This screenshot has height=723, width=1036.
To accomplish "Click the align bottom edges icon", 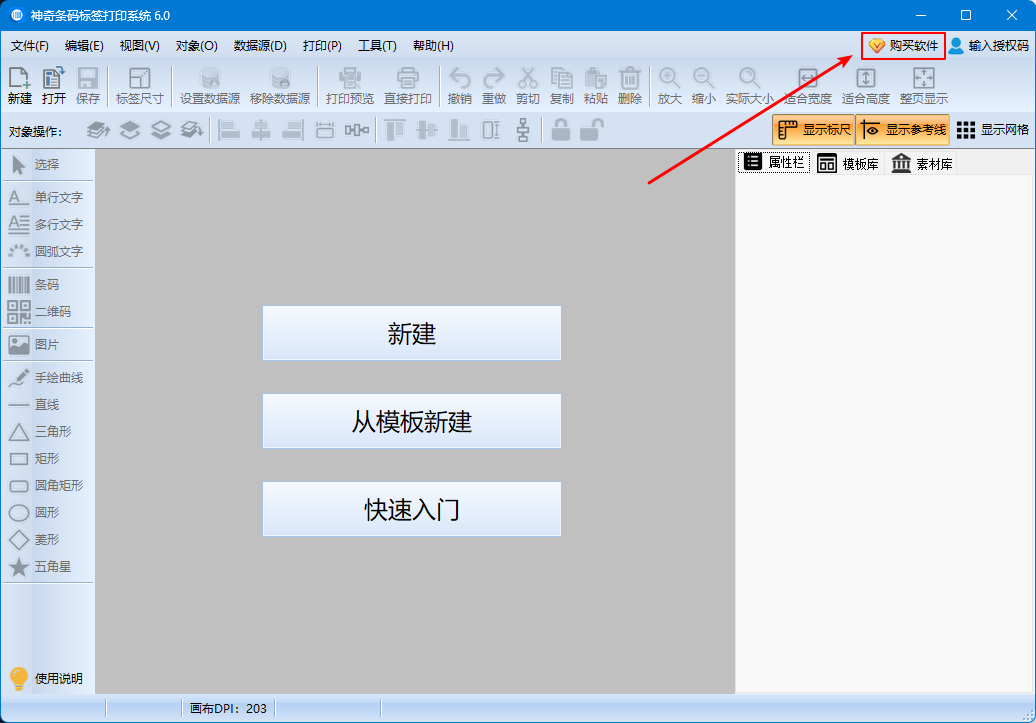I will 459,130.
